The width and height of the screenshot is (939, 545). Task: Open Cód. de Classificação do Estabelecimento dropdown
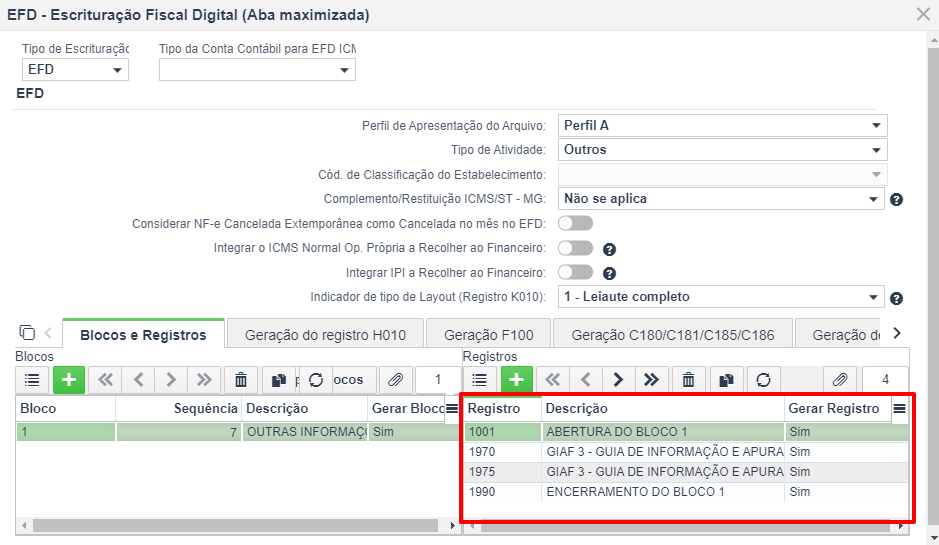(722, 174)
